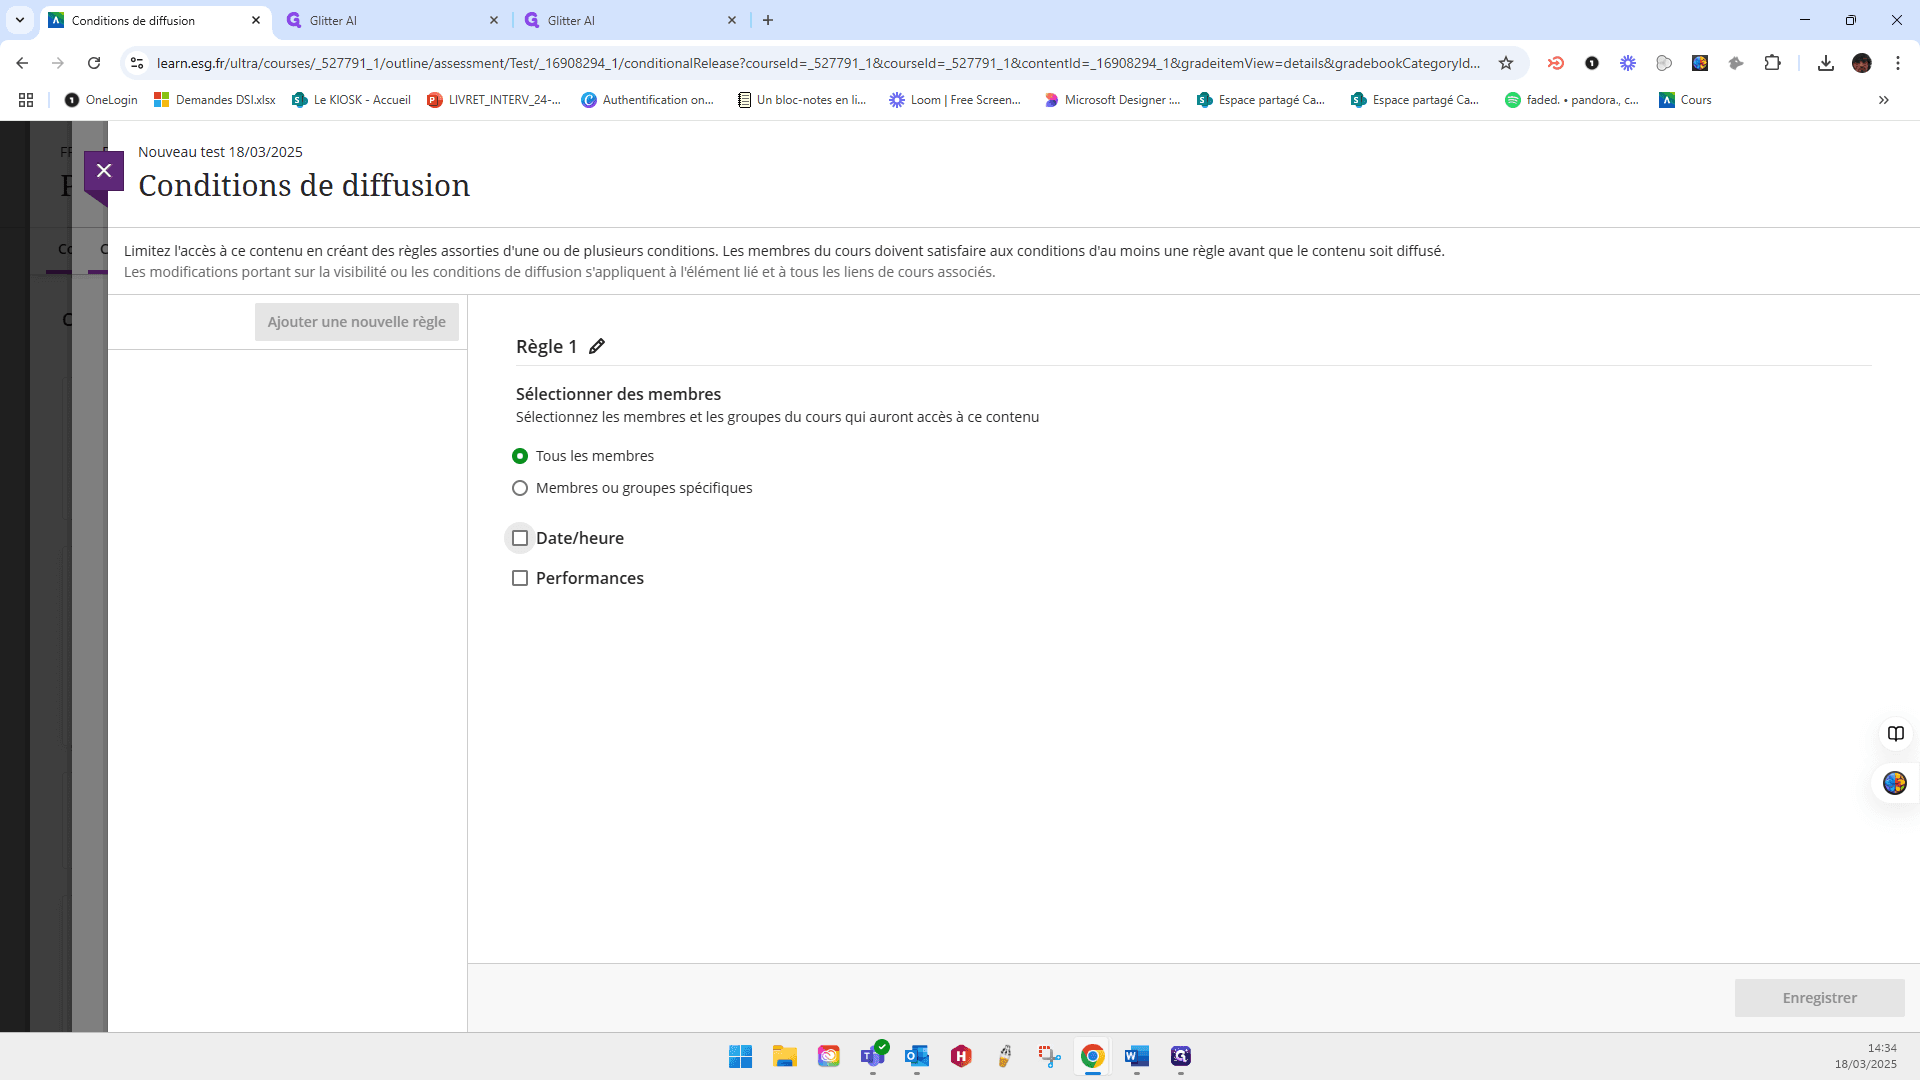Select Membres ou groupes spécifiques option
Image resolution: width=1920 pixels, height=1080 pixels.
click(520, 488)
